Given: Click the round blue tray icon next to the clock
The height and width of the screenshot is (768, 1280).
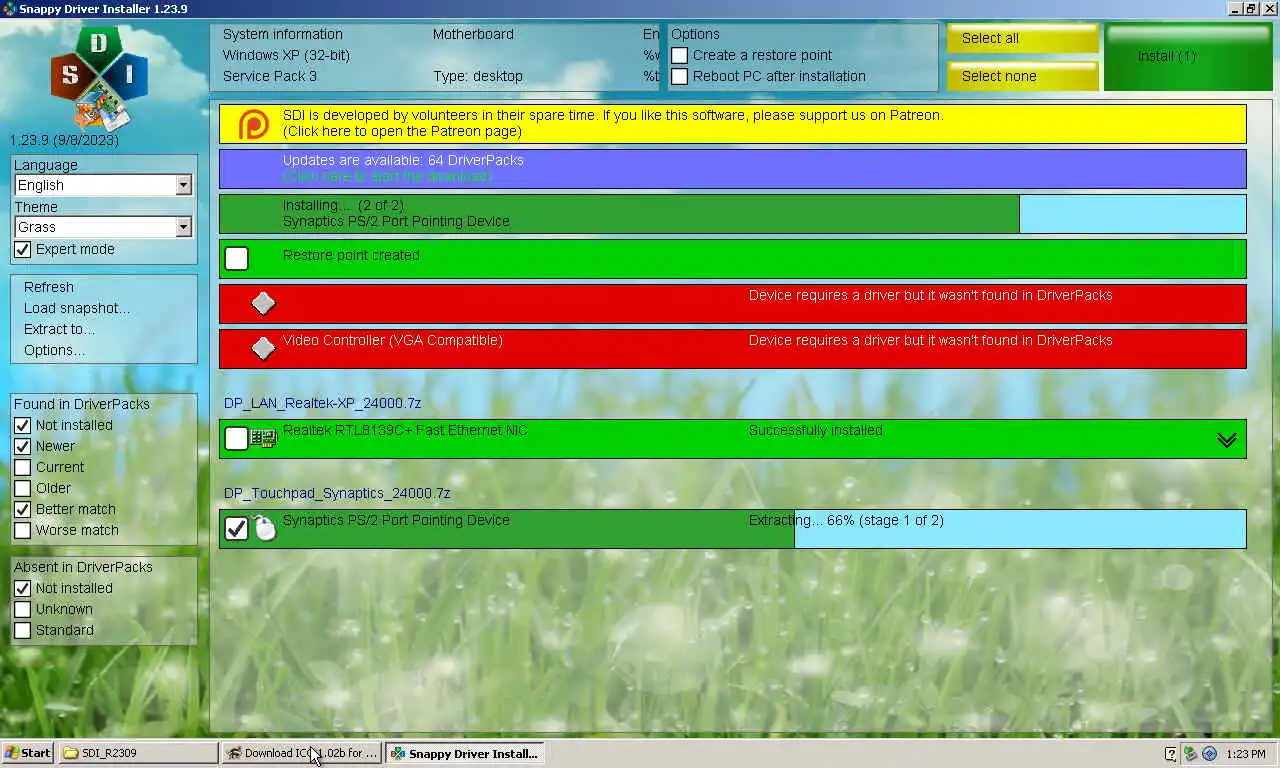Looking at the screenshot, I should click(x=1209, y=753).
